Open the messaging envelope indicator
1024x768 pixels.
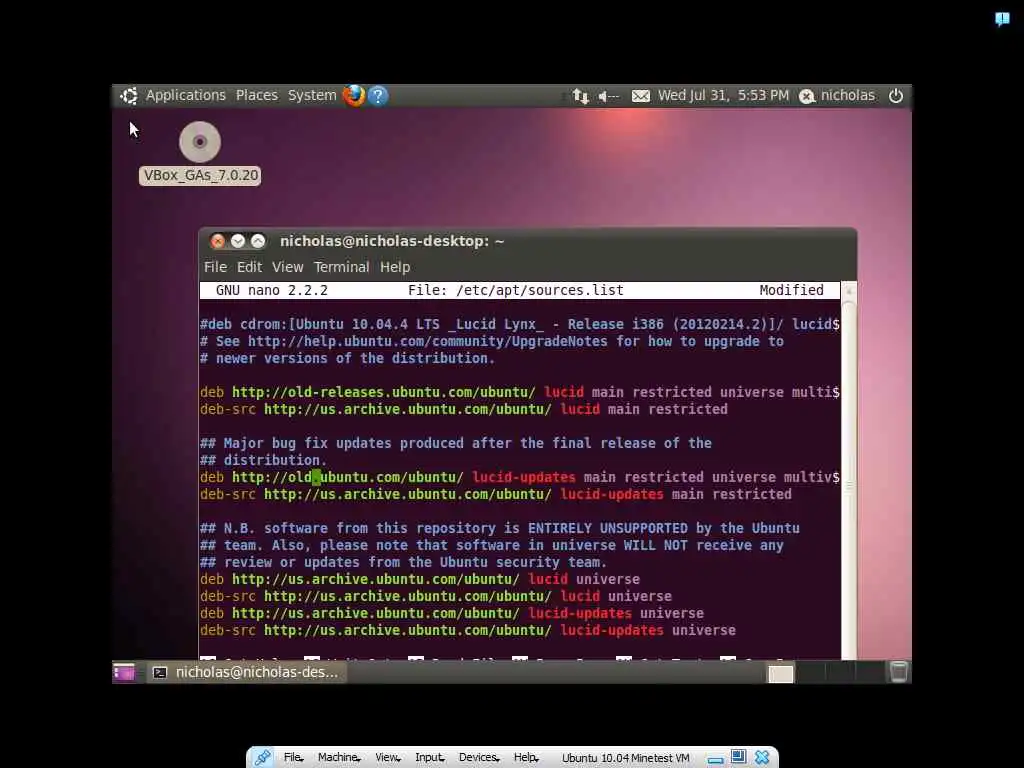point(641,96)
